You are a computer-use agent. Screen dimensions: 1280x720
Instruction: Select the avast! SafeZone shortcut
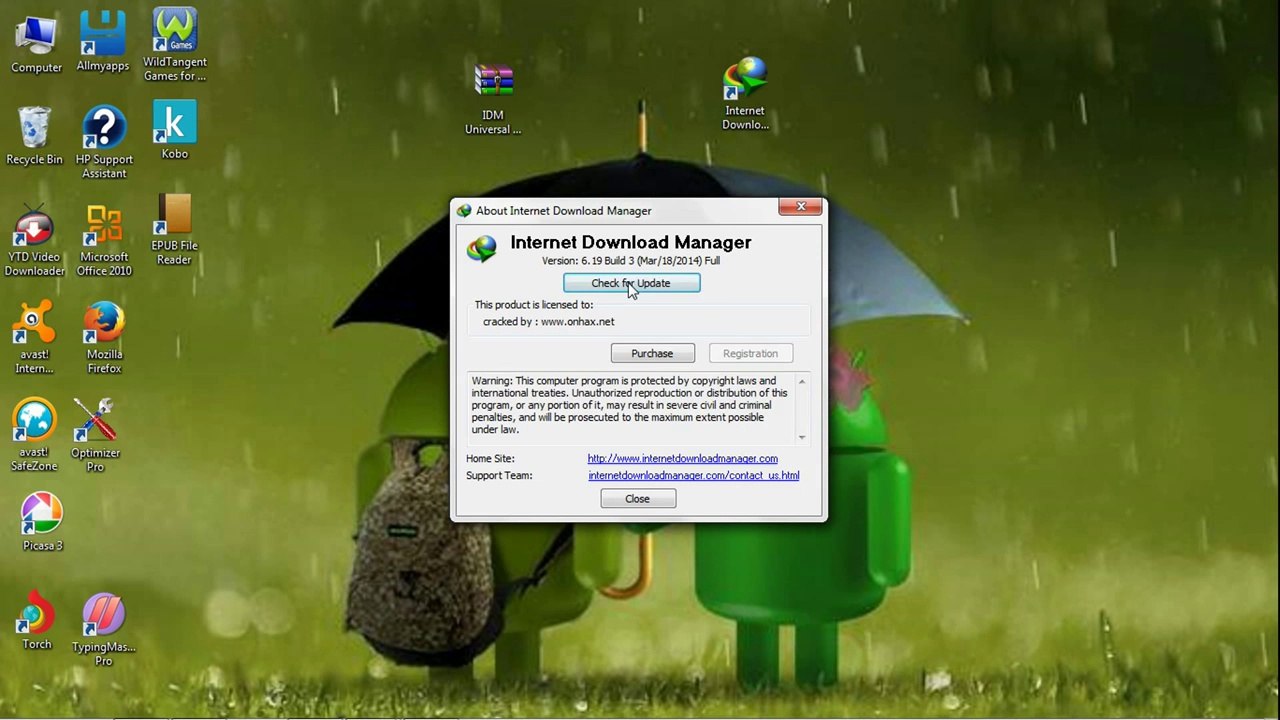(34, 436)
